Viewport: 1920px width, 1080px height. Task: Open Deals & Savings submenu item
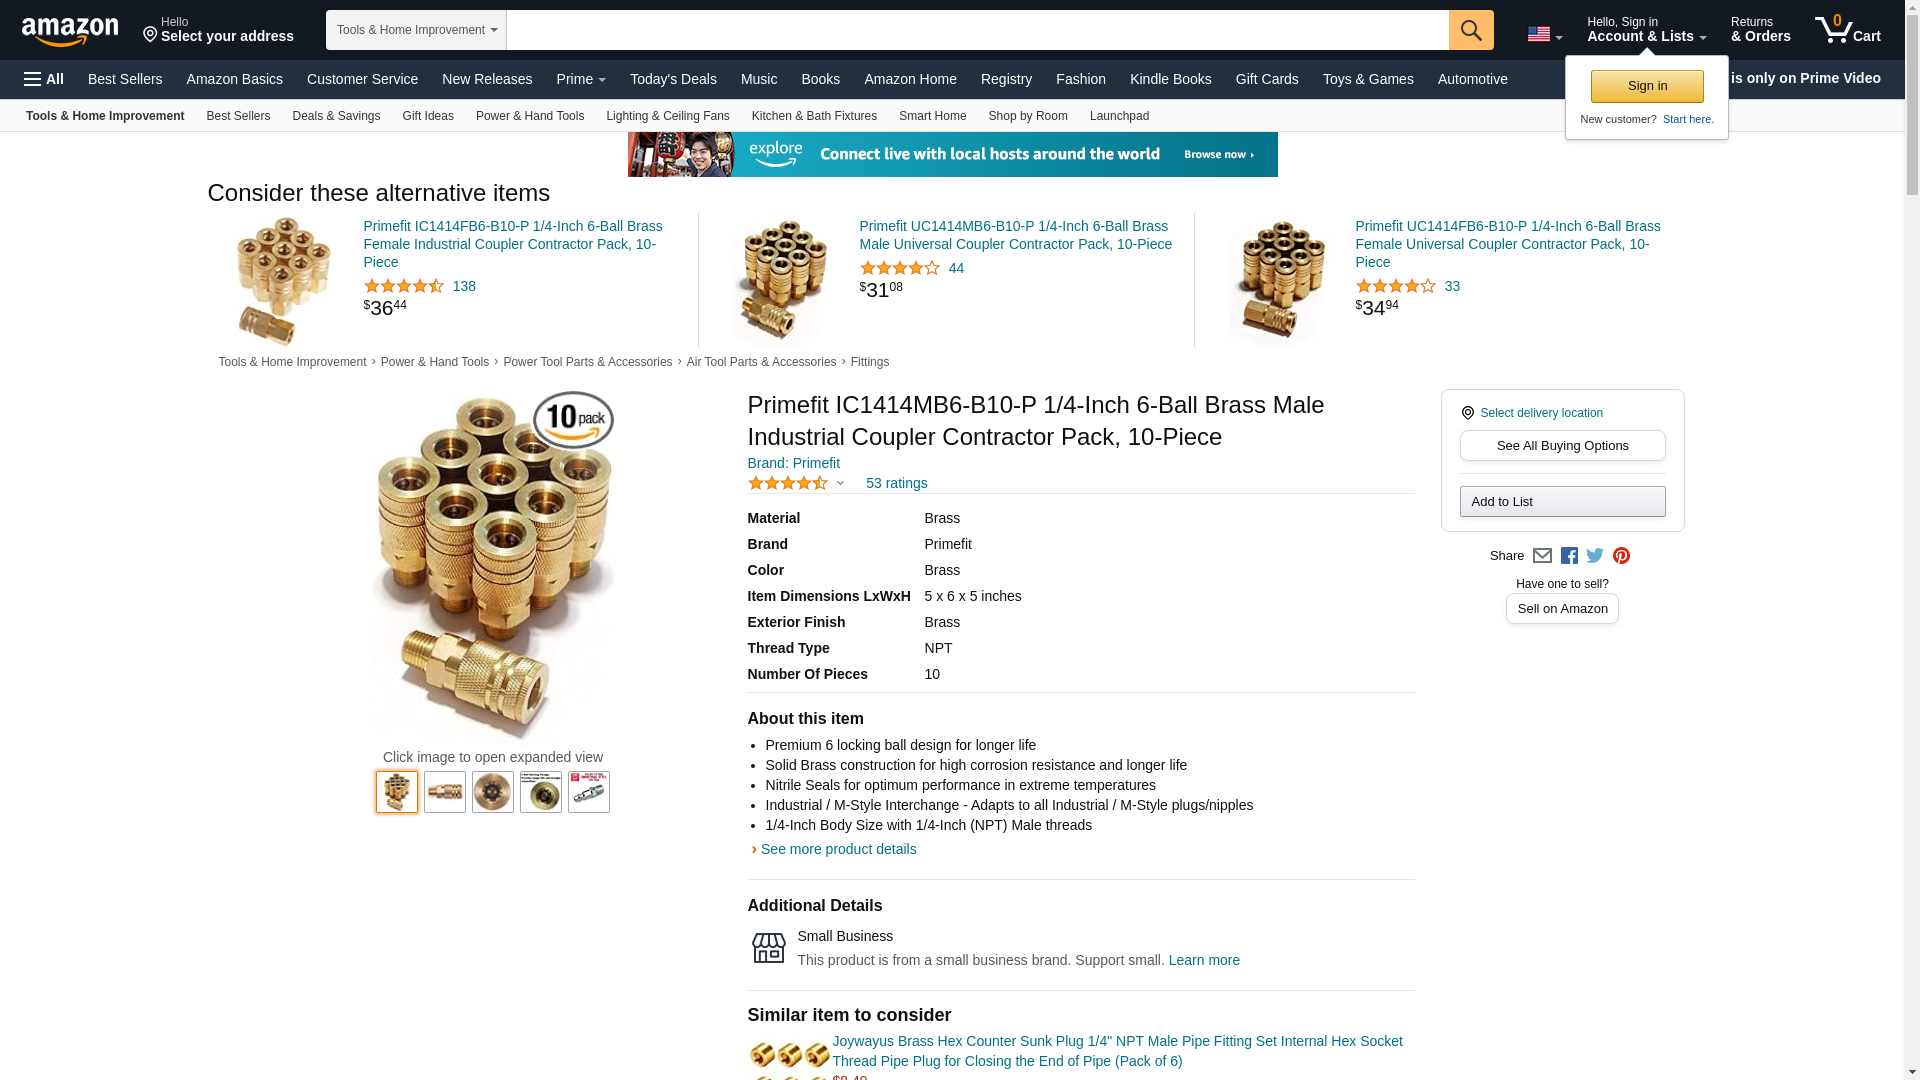[x=336, y=116]
